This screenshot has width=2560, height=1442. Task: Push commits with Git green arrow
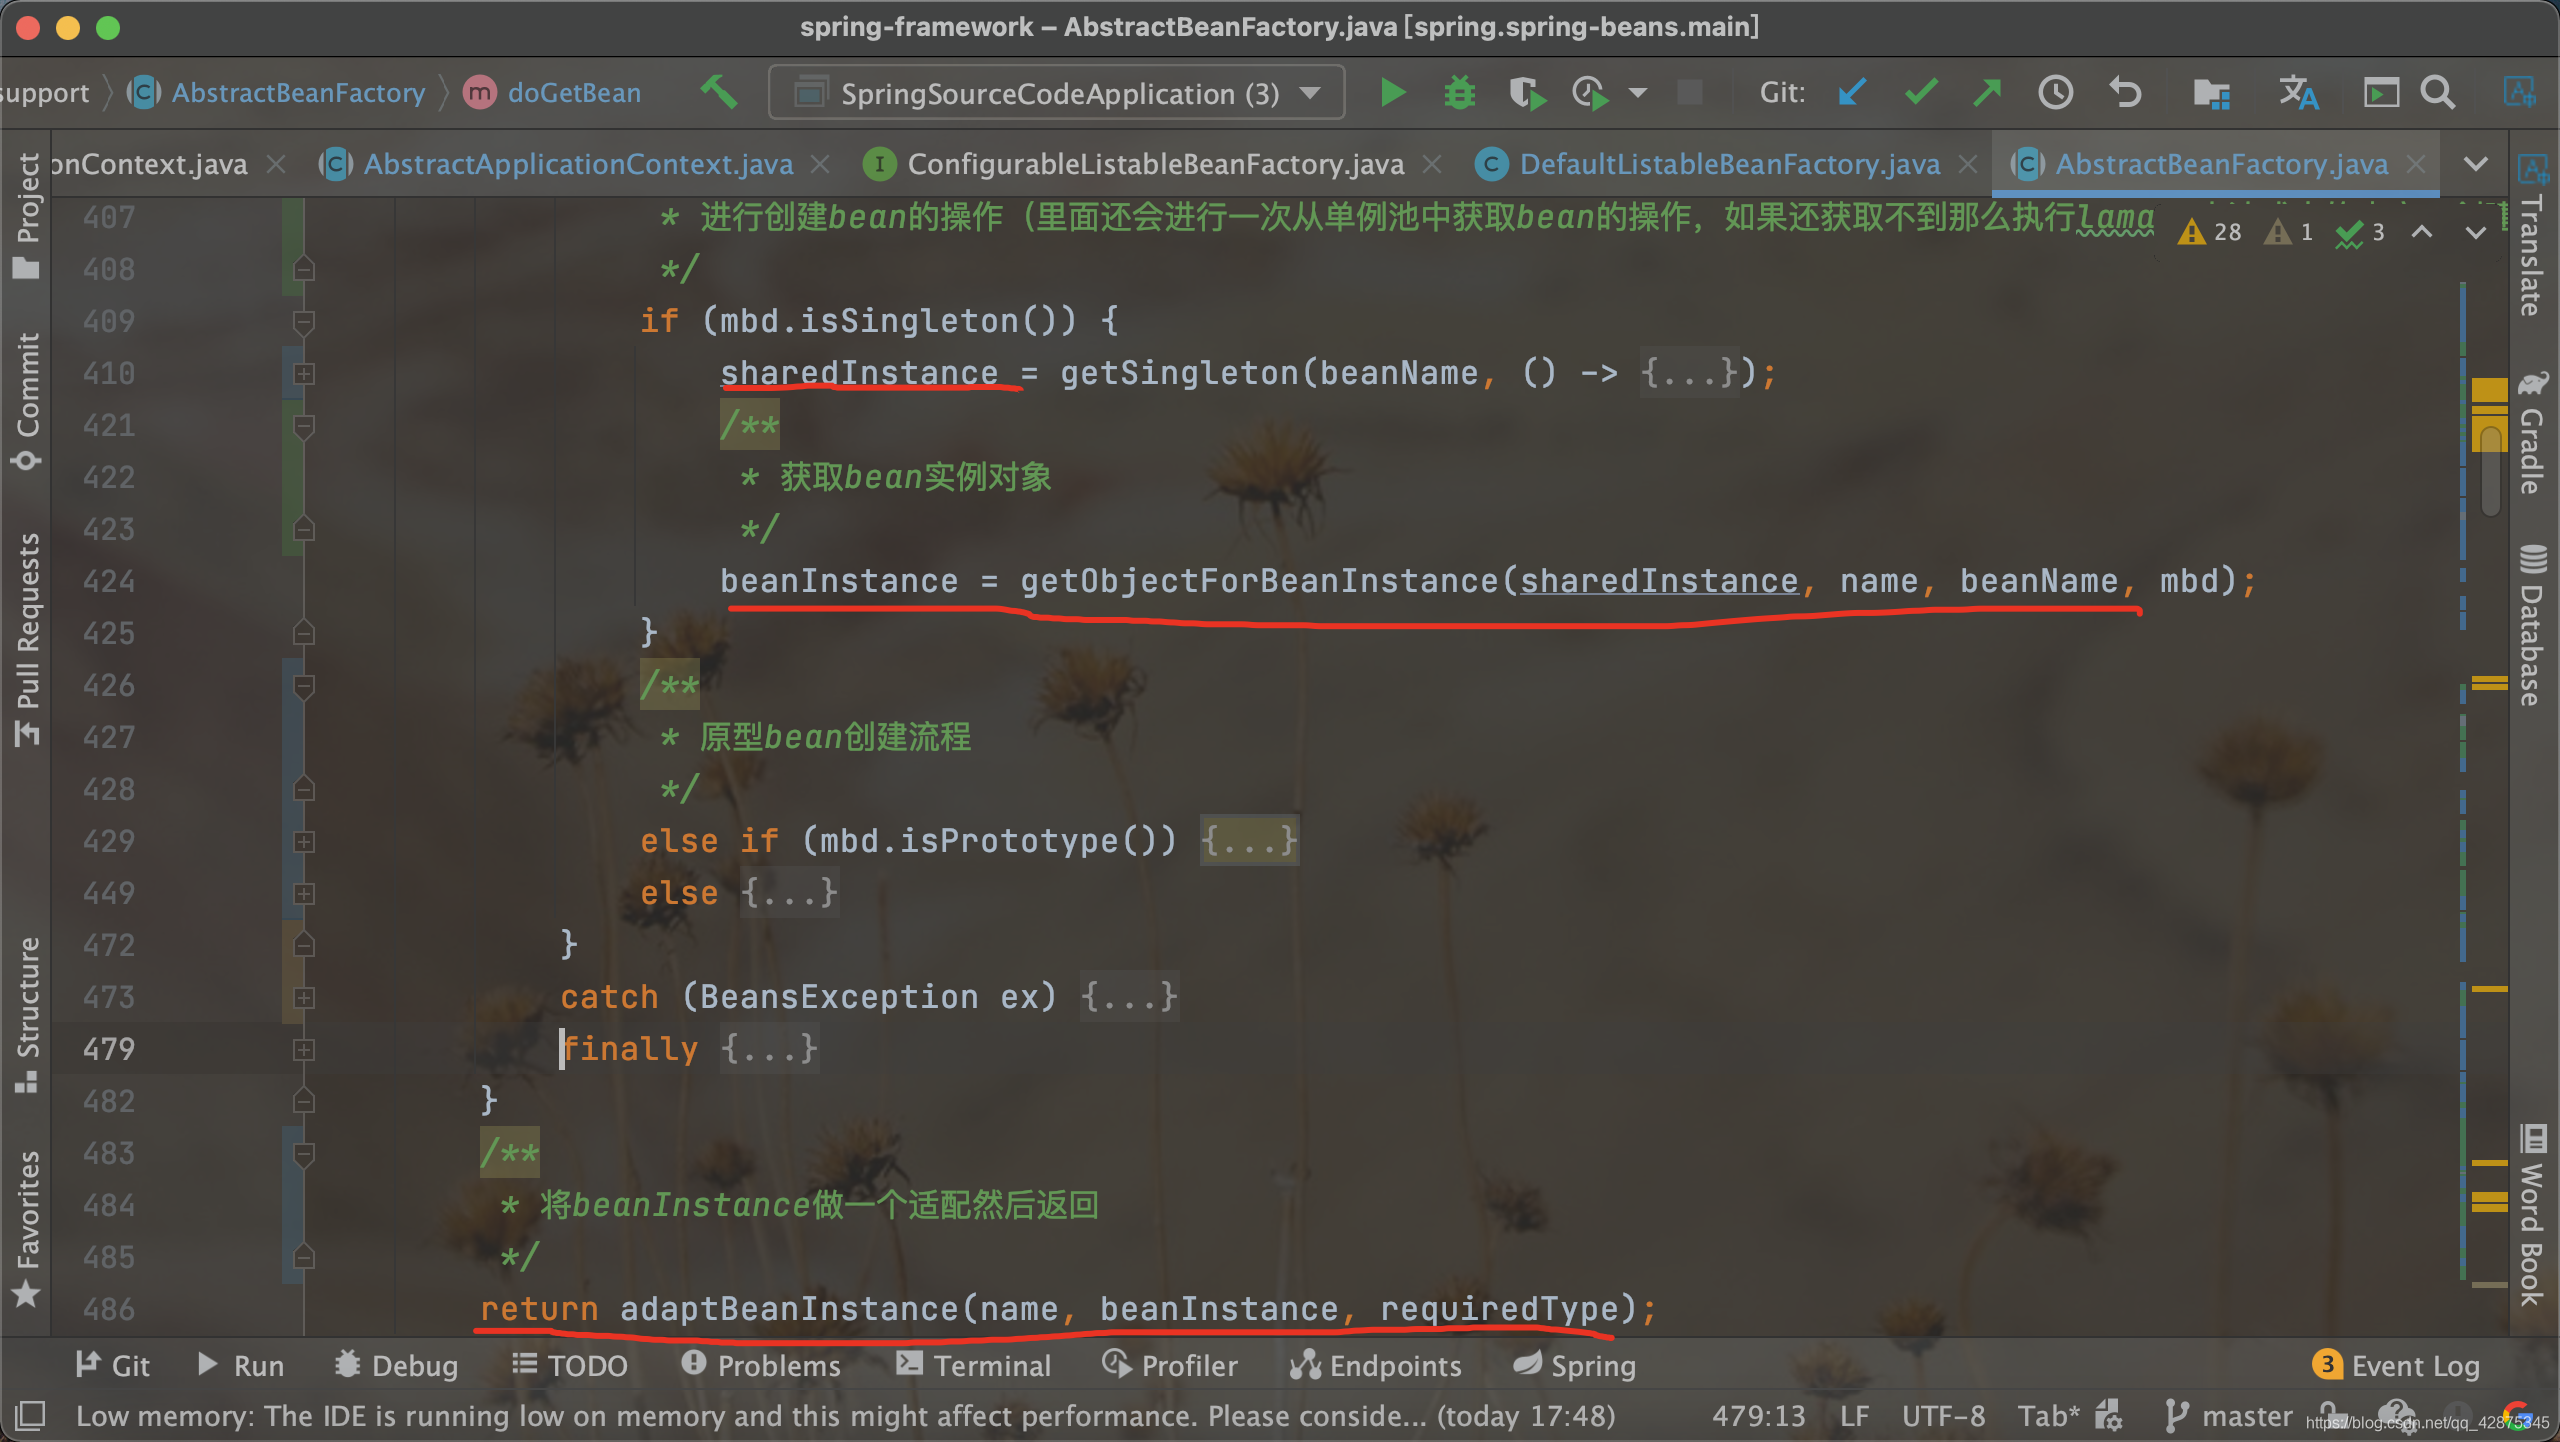pos(1987,93)
